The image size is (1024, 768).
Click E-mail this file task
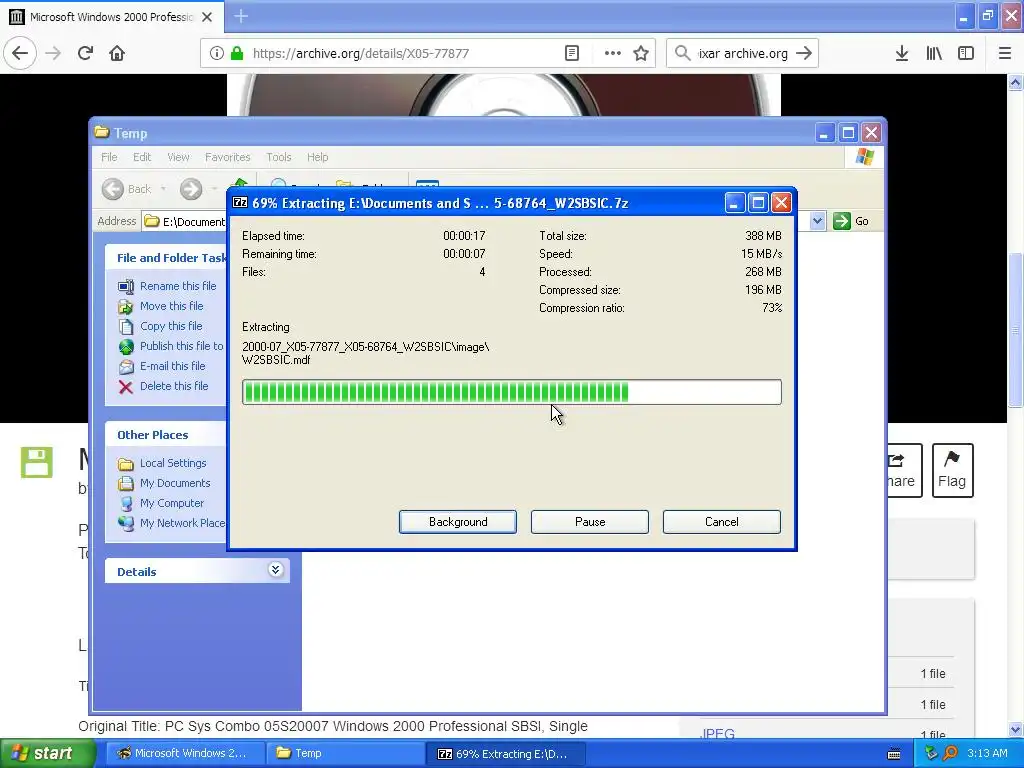tap(162, 366)
